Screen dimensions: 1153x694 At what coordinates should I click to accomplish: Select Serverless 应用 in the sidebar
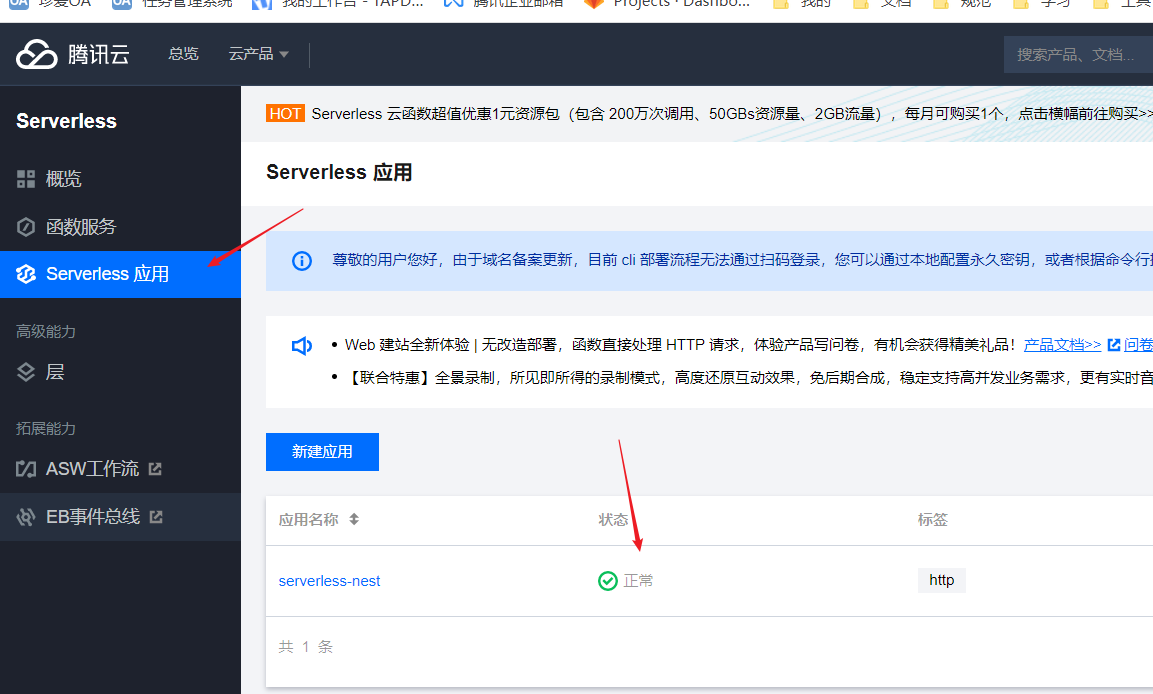click(121, 274)
